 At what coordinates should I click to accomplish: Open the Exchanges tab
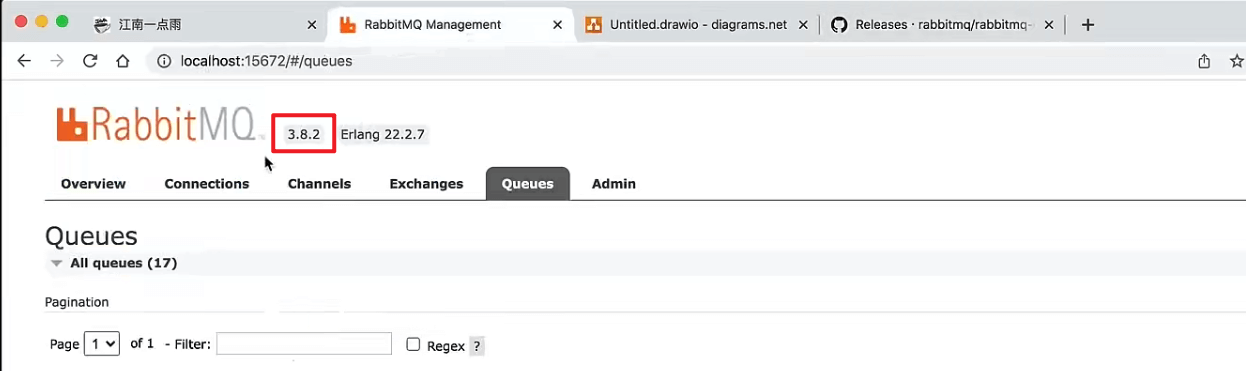[x=426, y=184]
